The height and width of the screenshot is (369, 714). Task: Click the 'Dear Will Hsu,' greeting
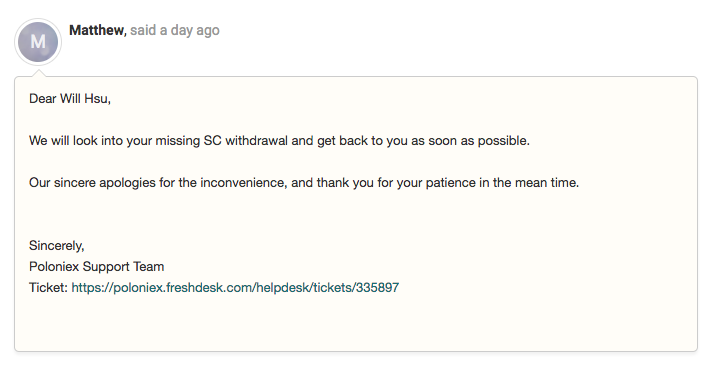click(70, 98)
